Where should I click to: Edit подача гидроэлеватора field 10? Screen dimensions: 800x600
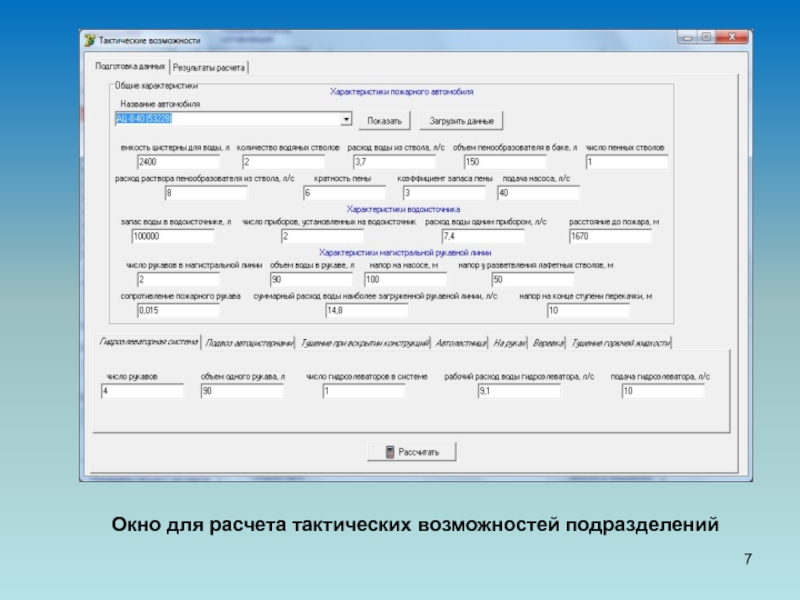[663, 391]
